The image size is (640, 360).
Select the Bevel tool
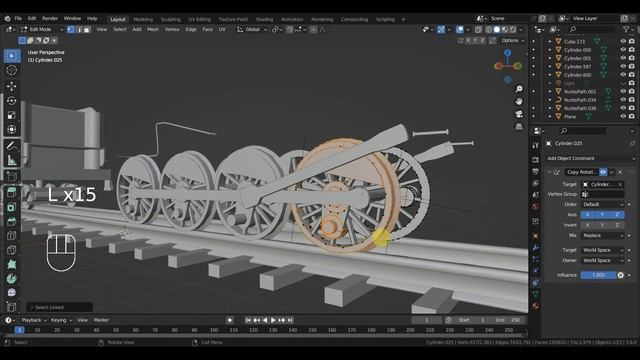point(11,221)
